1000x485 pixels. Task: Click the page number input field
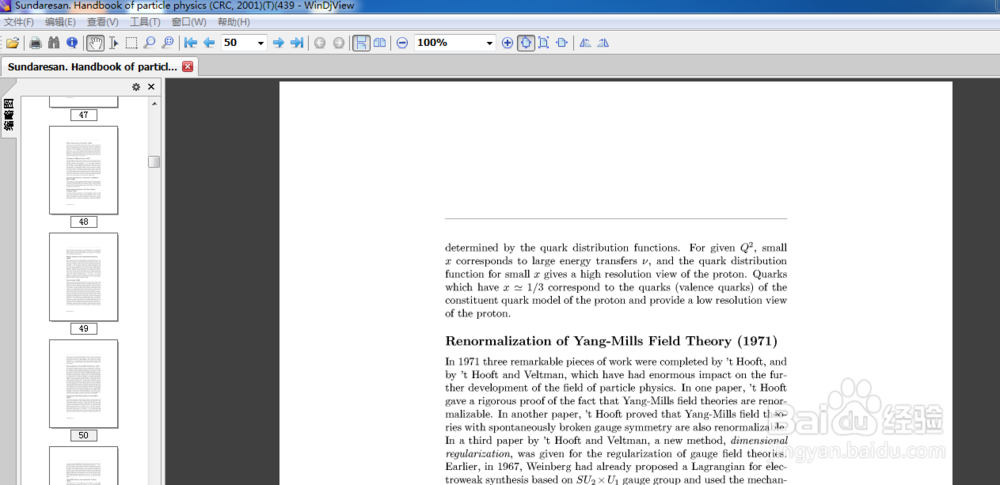[x=239, y=43]
